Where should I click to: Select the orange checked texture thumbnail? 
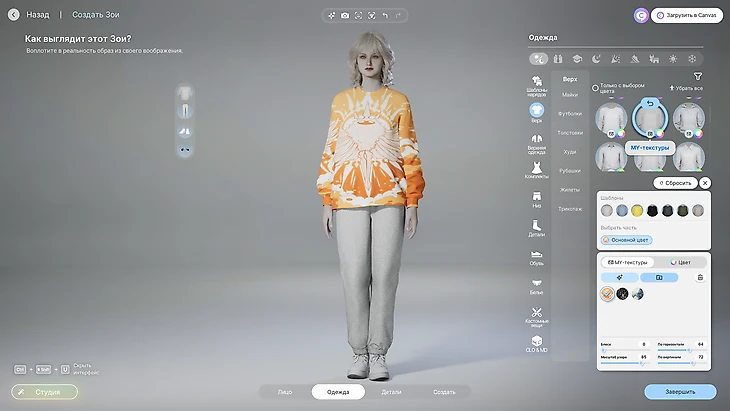[607, 294]
